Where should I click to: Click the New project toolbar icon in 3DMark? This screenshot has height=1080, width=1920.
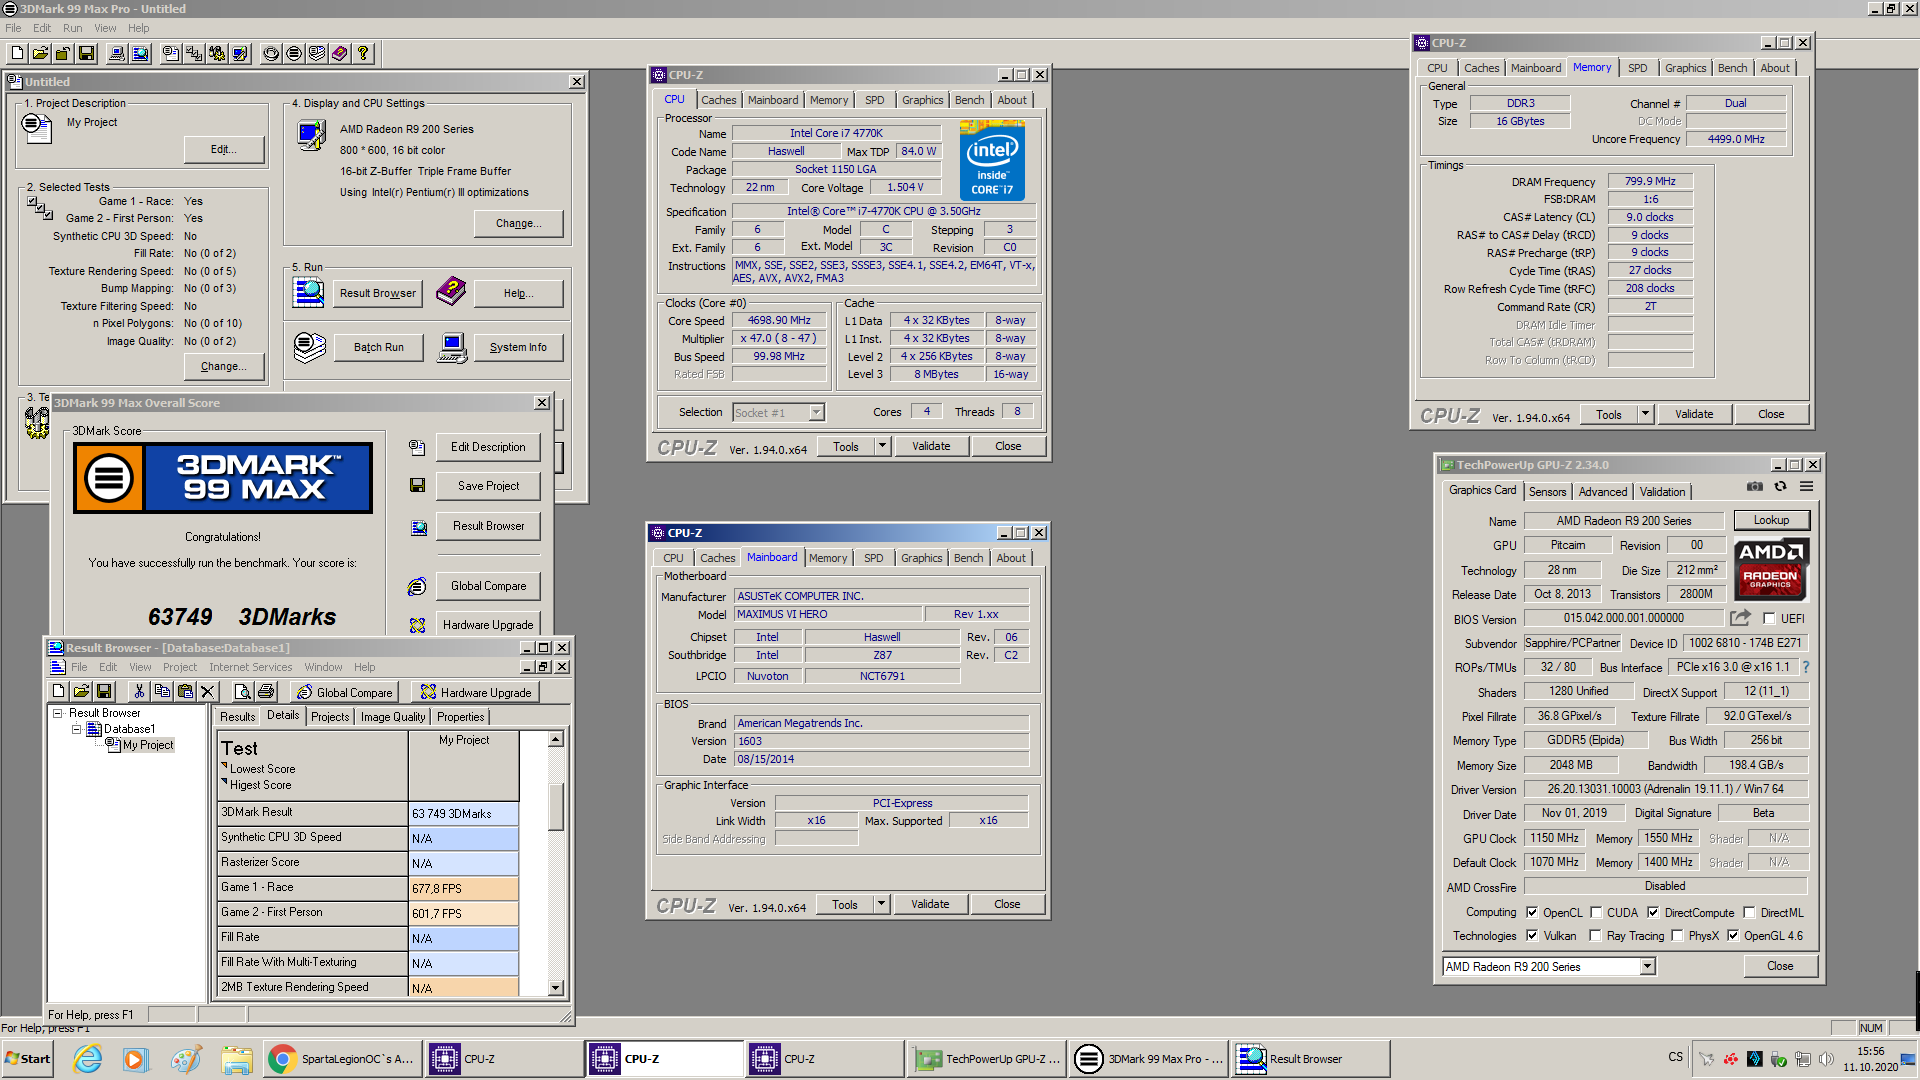point(18,54)
